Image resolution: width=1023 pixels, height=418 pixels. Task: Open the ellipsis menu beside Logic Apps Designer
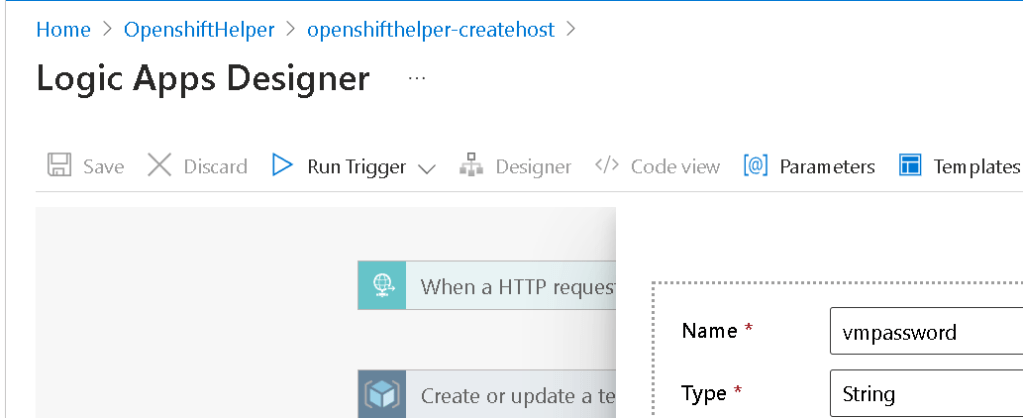416,78
